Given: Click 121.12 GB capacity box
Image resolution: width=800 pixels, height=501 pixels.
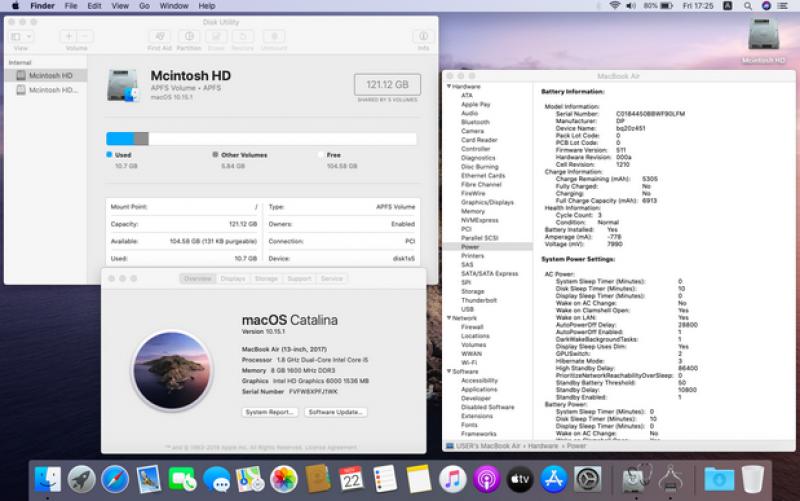Looking at the screenshot, I should point(387,85).
